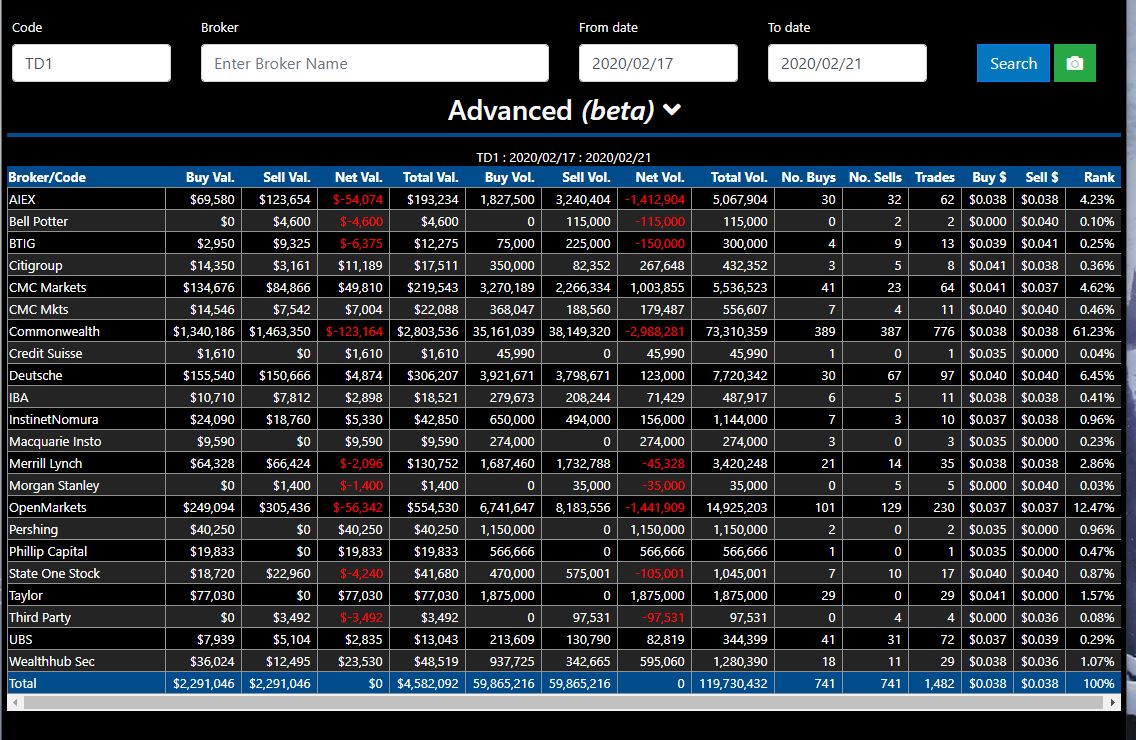Select the OpenMarkets broker name
1136x740 pixels.
pos(48,508)
